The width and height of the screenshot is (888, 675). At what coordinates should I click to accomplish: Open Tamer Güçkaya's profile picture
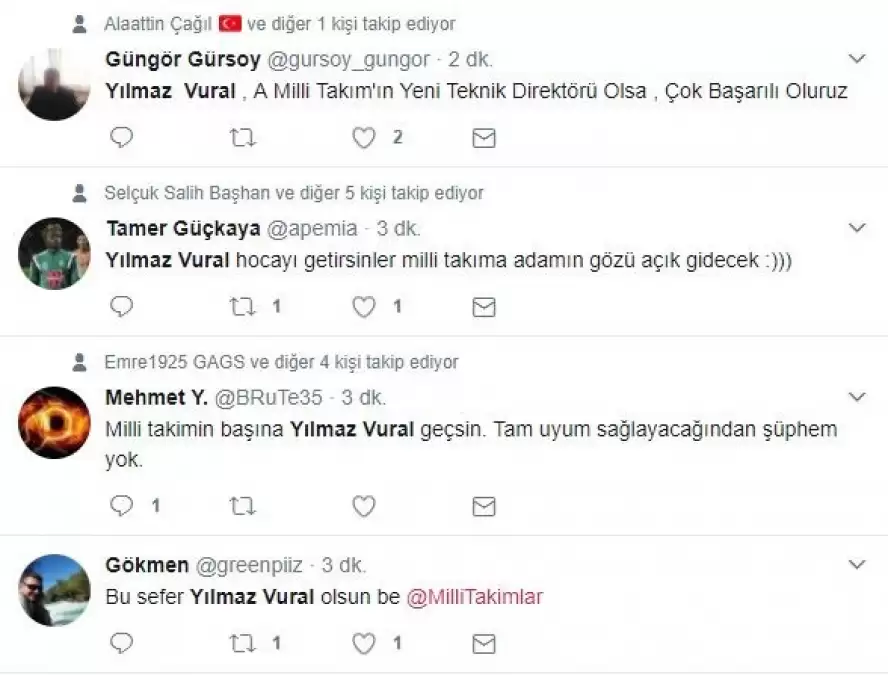tap(54, 253)
